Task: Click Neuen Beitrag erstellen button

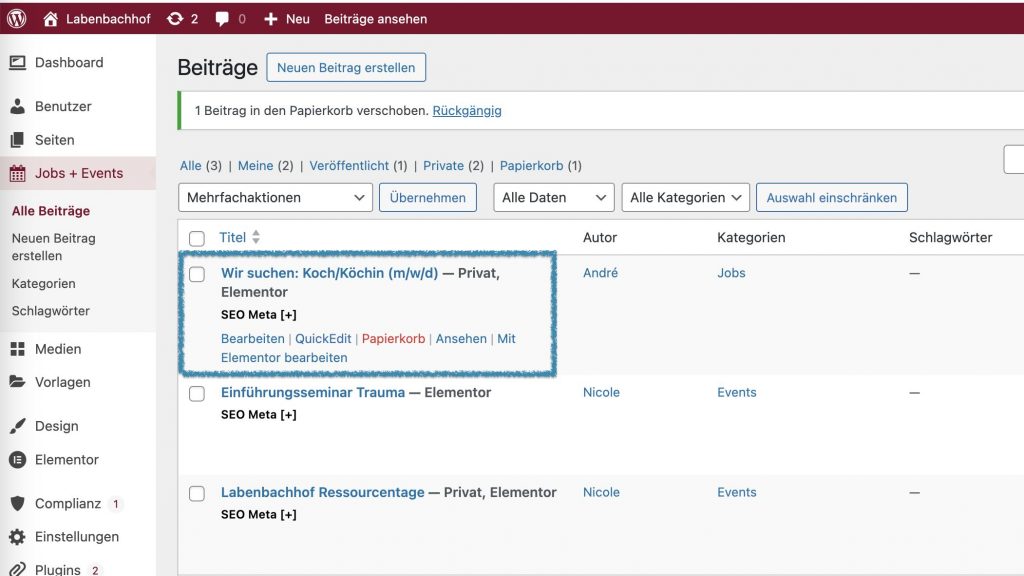Action: point(346,68)
